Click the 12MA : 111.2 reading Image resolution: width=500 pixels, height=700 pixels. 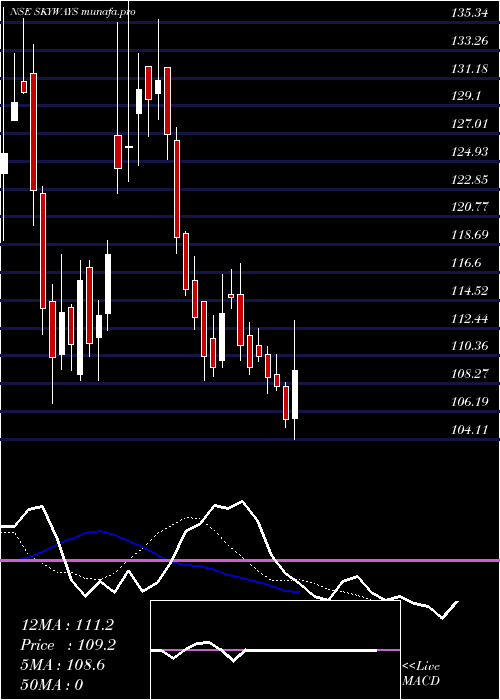[67, 625]
